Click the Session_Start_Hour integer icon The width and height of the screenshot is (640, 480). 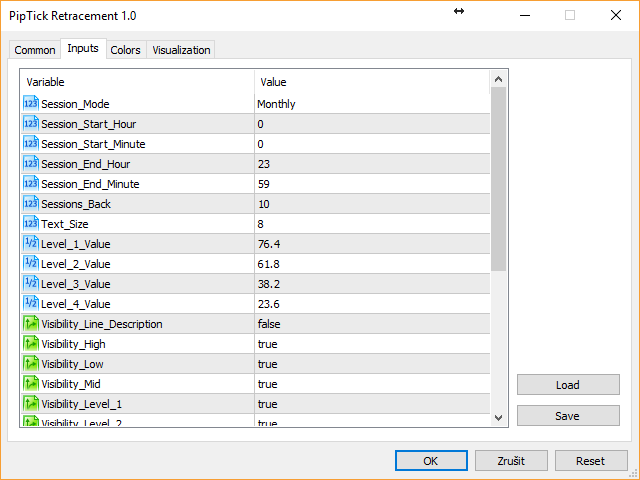(x=31, y=124)
